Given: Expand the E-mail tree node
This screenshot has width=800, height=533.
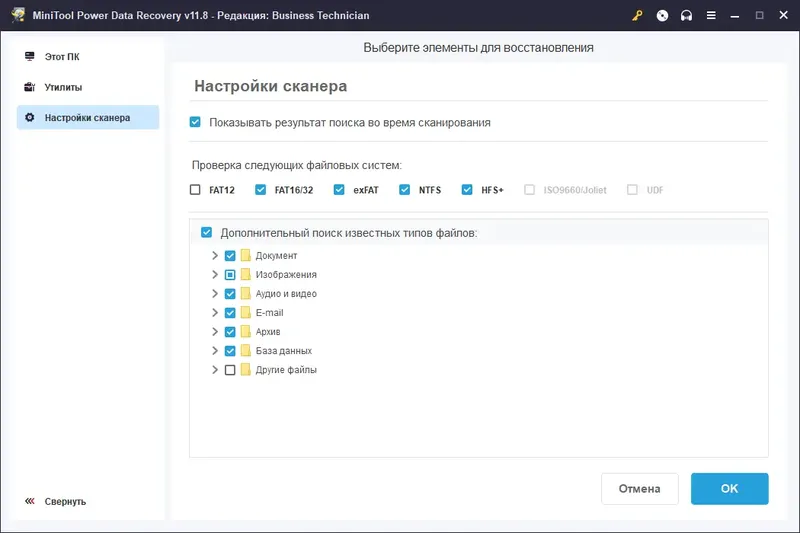Looking at the screenshot, I should pyautogui.click(x=215, y=313).
